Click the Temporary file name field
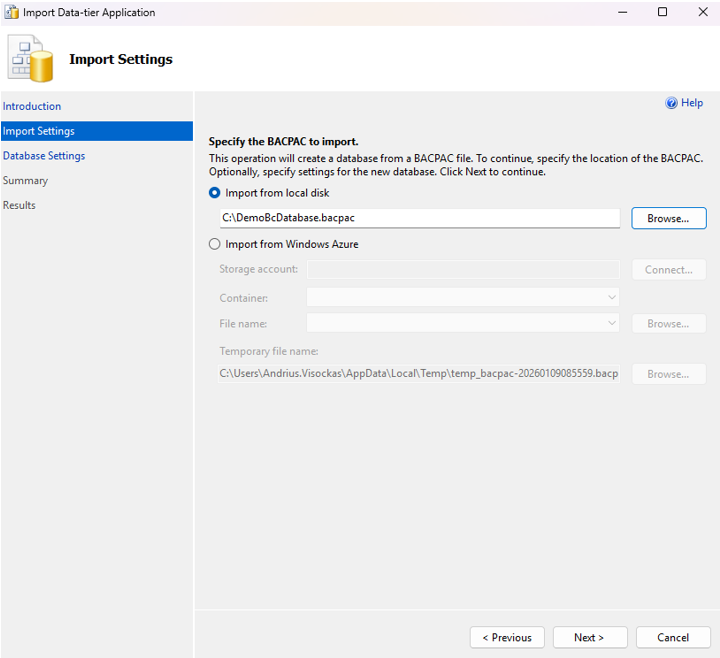The image size is (720, 658). [420, 374]
